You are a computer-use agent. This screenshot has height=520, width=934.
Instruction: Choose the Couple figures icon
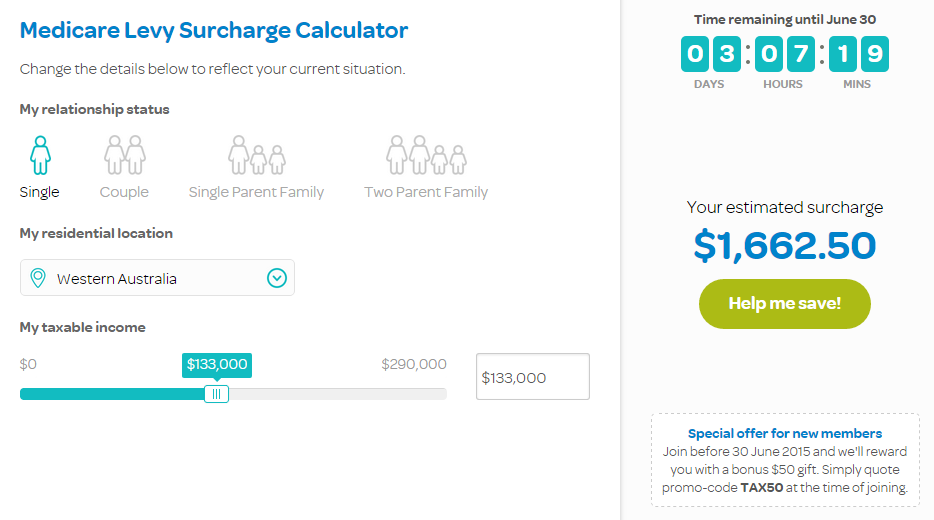(124, 155)
